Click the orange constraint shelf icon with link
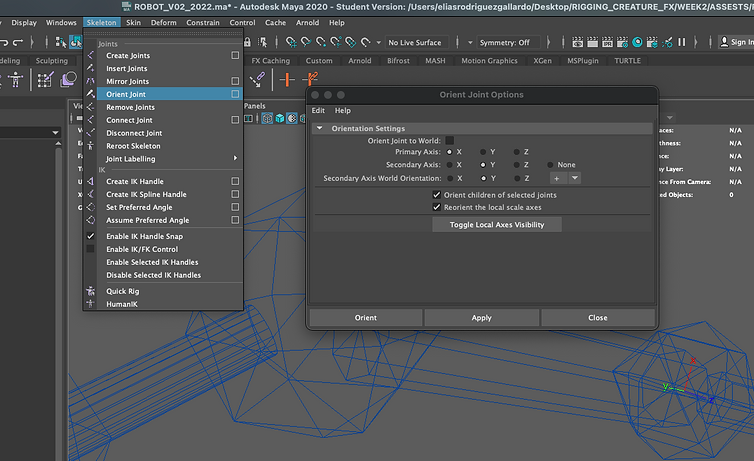The height and width of the screenshot is (461, 754). (311, 79)
